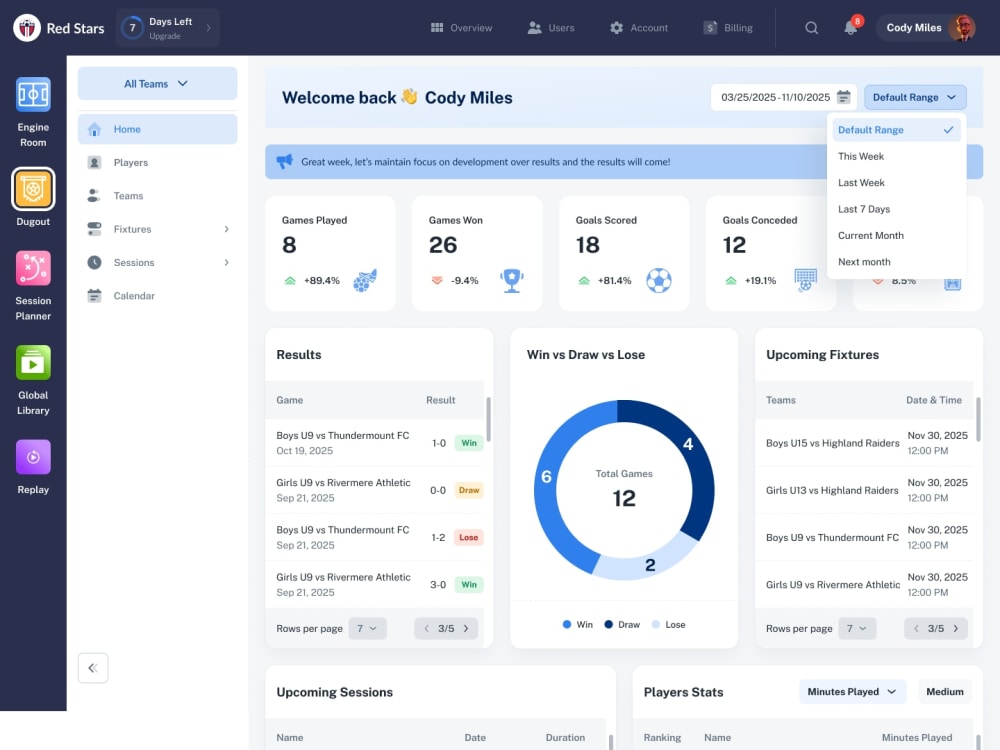This screenshot has height=750, width=1000.
Task: Click the Upcoming Fixtures scrollbar
Action: (978, 419)
